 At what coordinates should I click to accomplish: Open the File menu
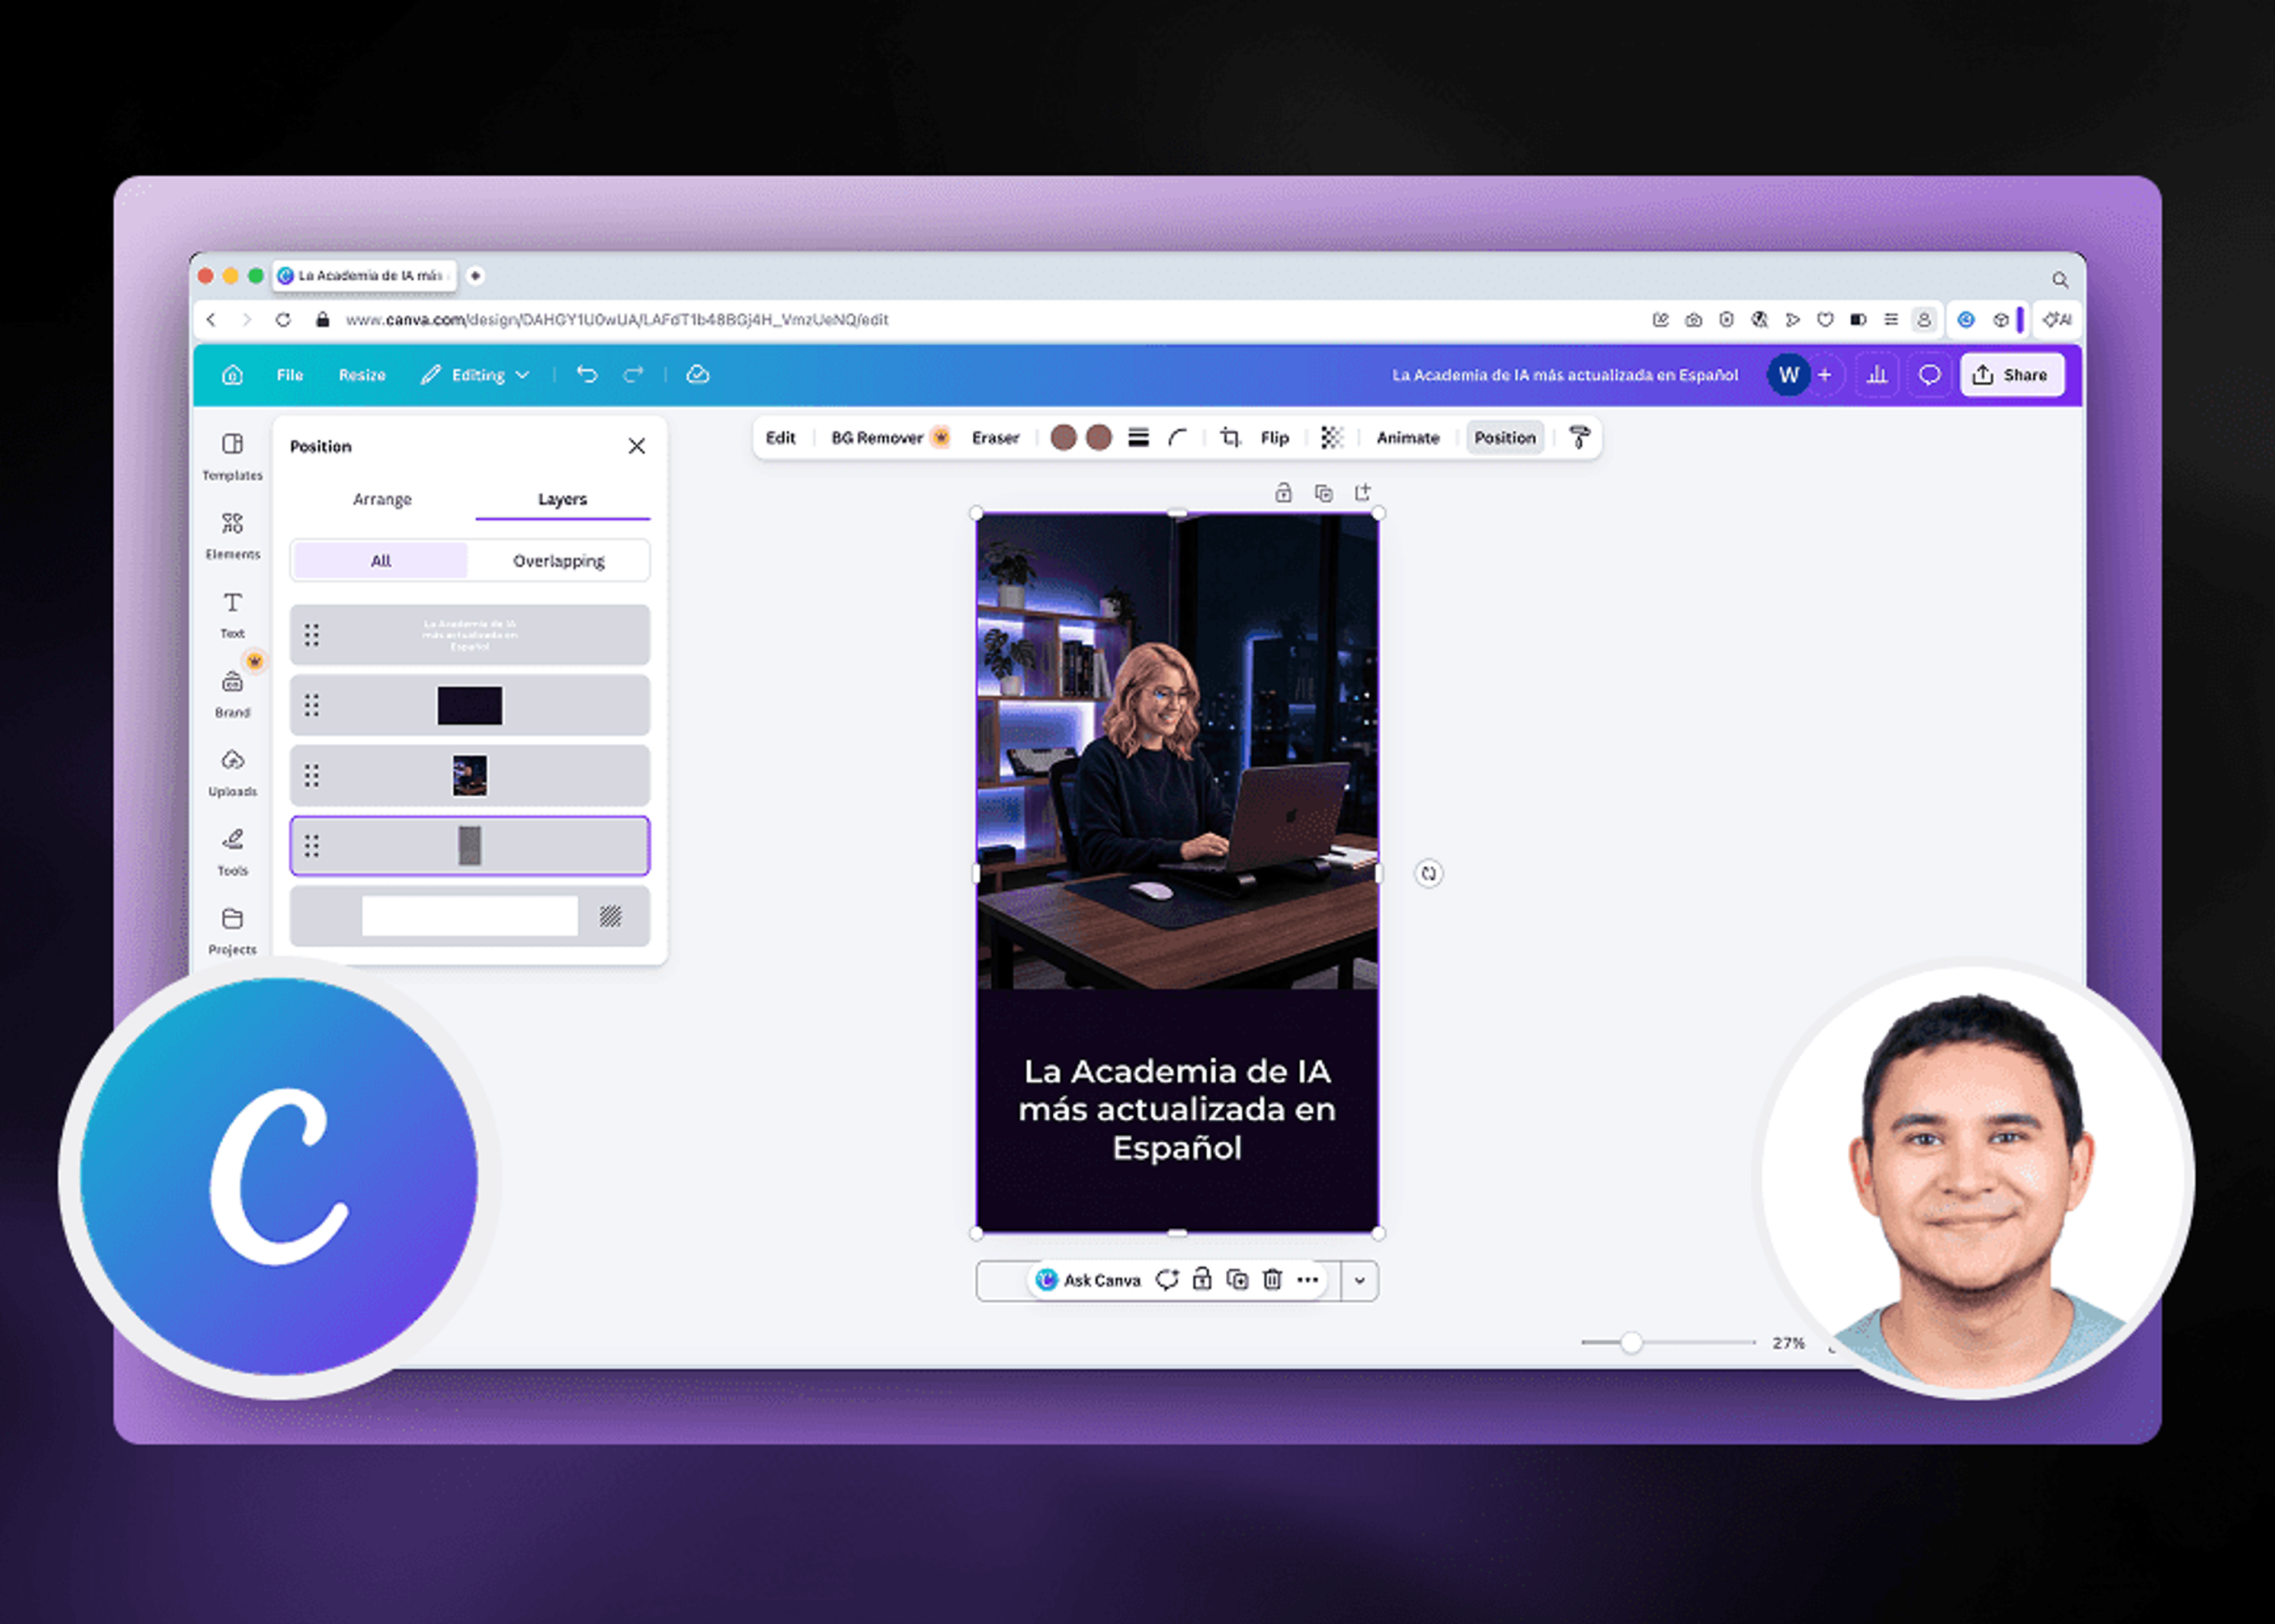[x=290, y=374]
